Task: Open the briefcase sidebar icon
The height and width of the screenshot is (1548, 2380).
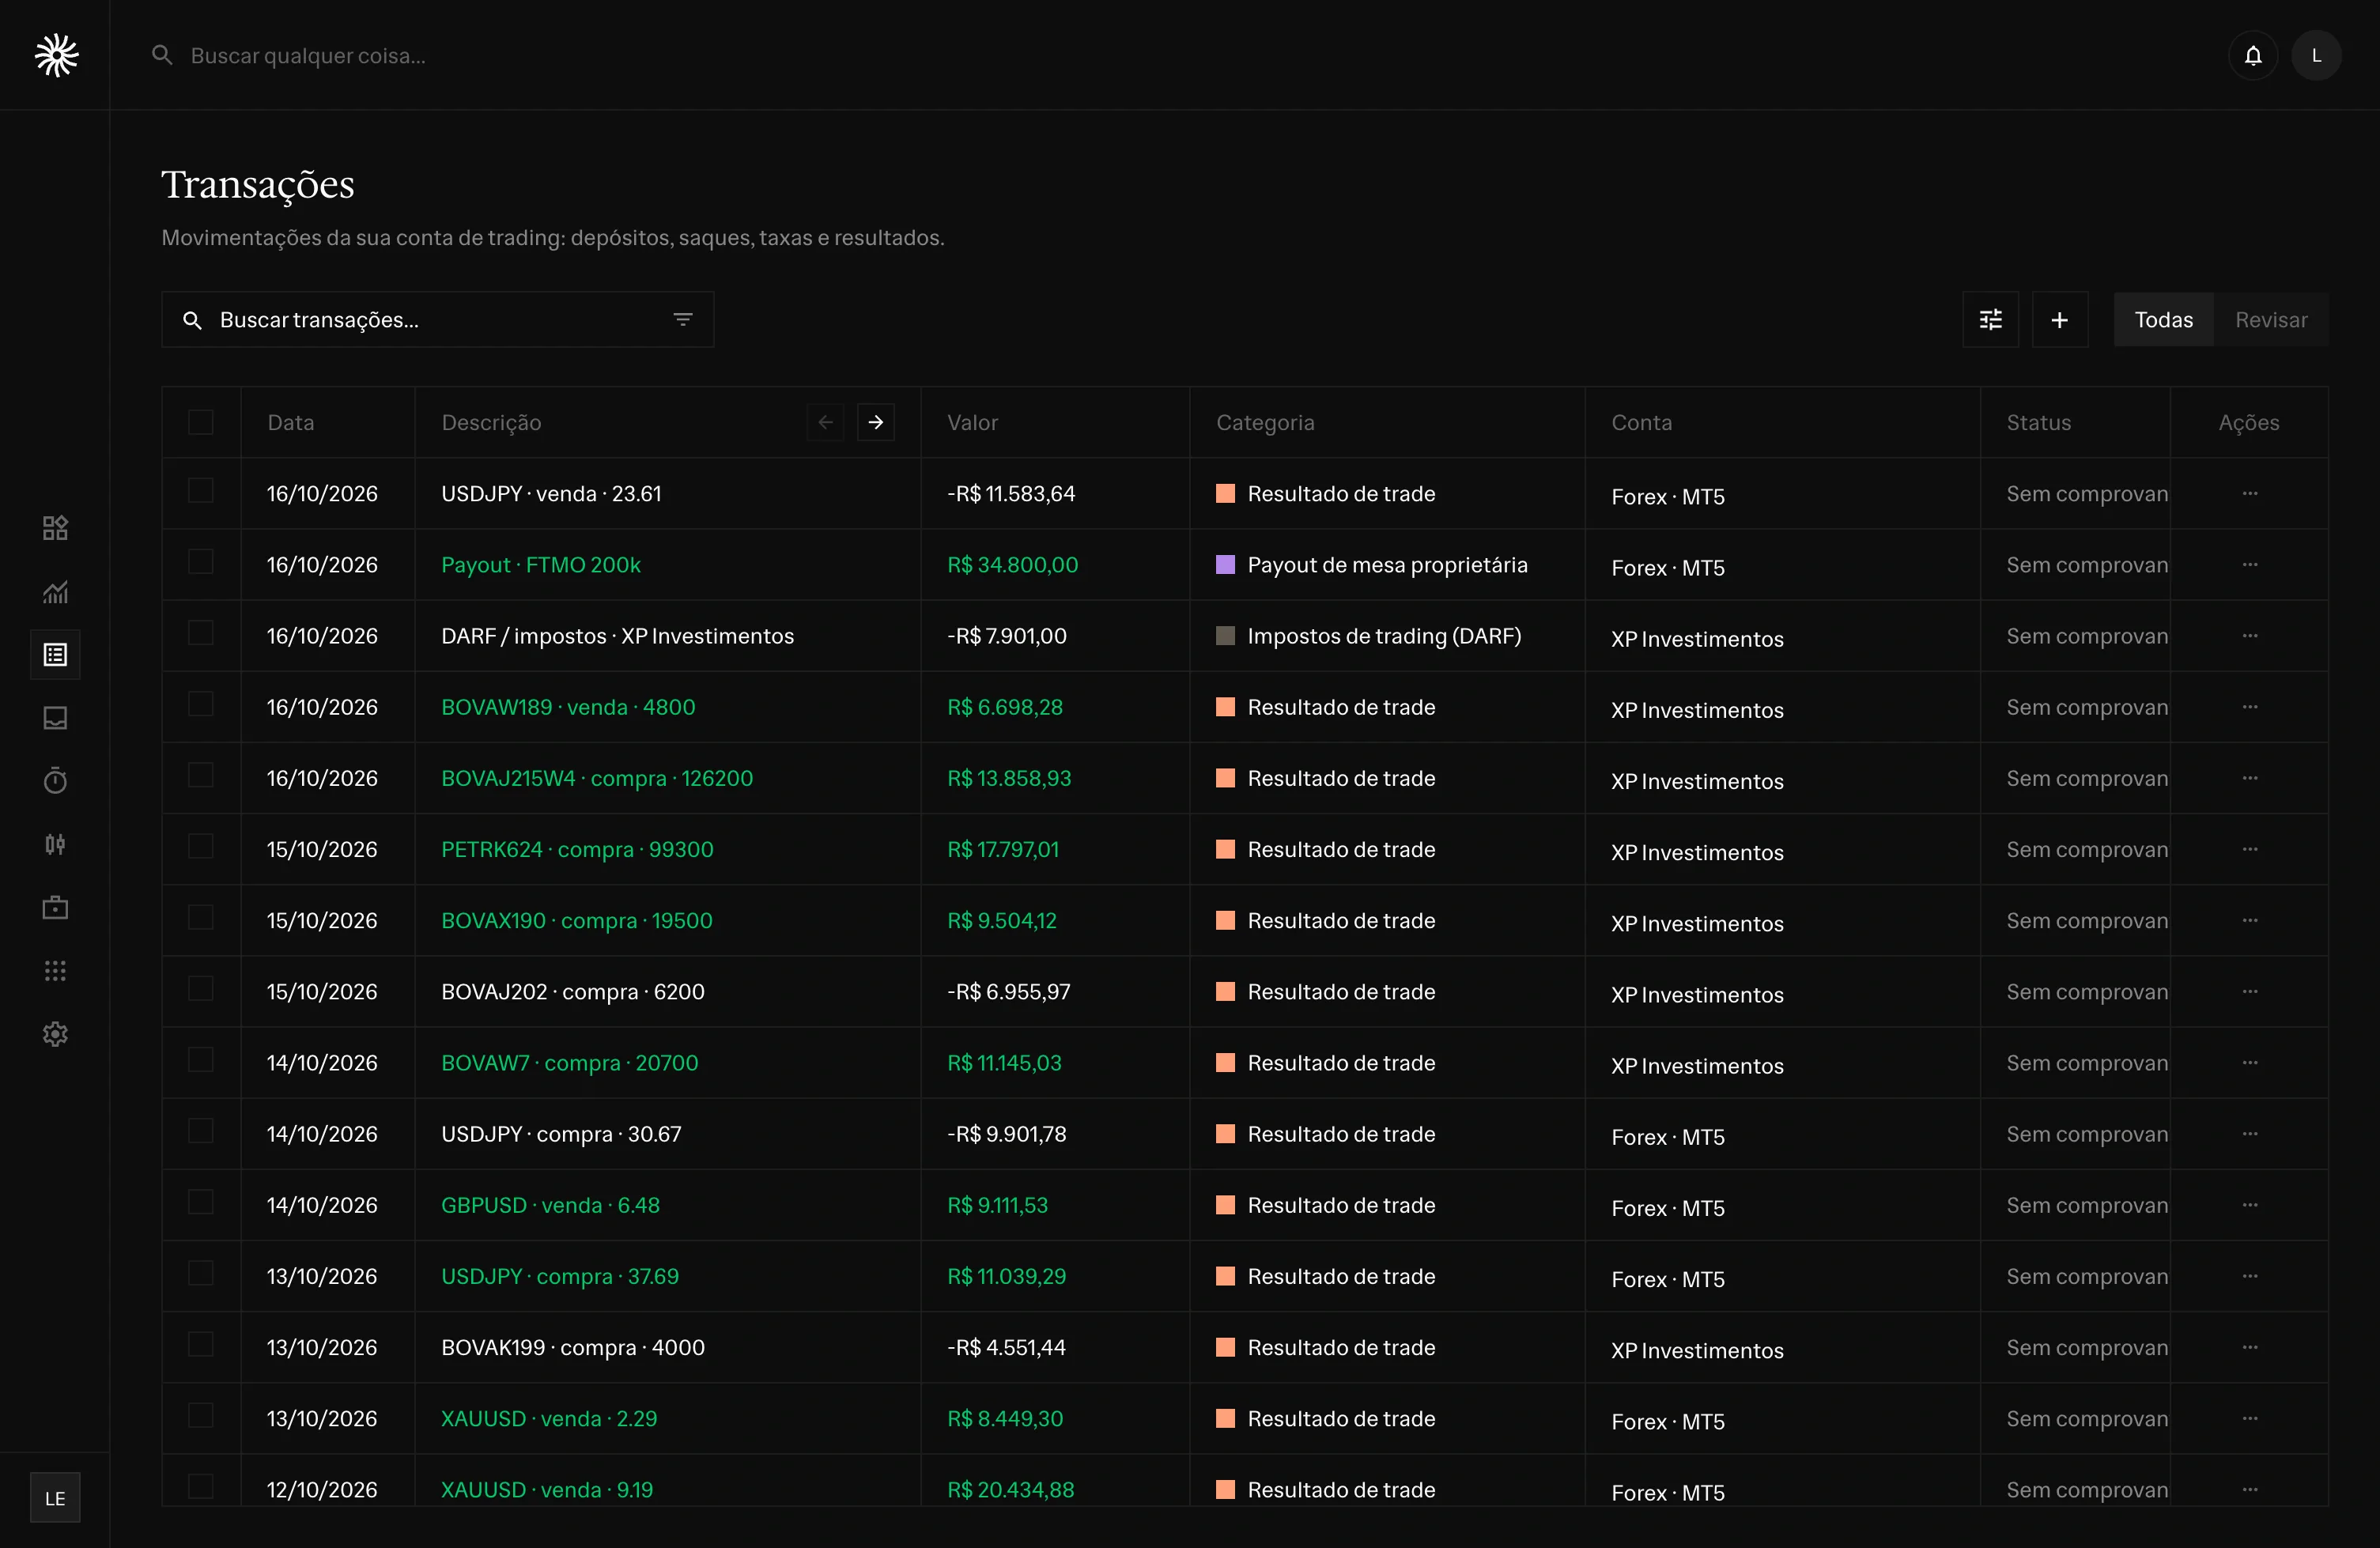Action: tap(55, 908)
